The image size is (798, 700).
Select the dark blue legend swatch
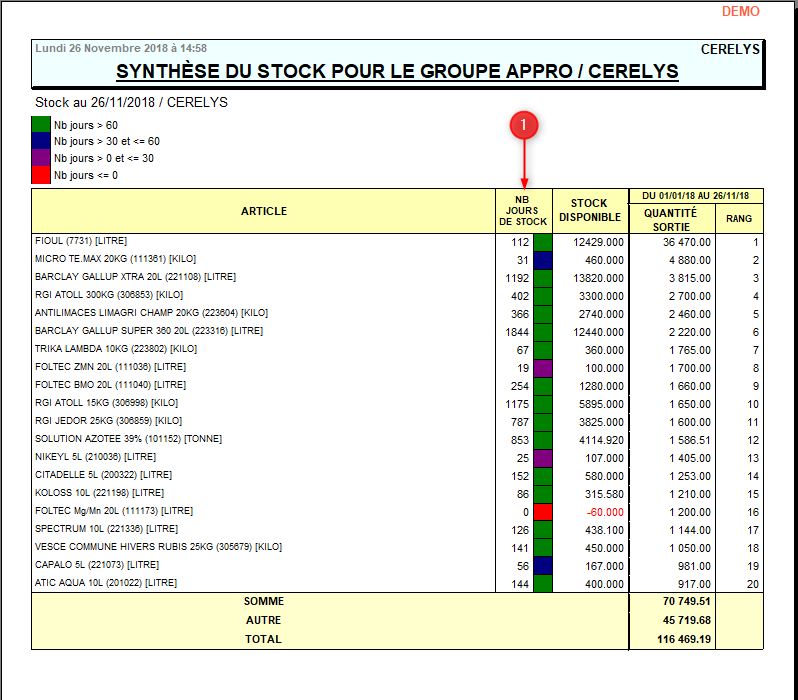[x=41, y=141]
